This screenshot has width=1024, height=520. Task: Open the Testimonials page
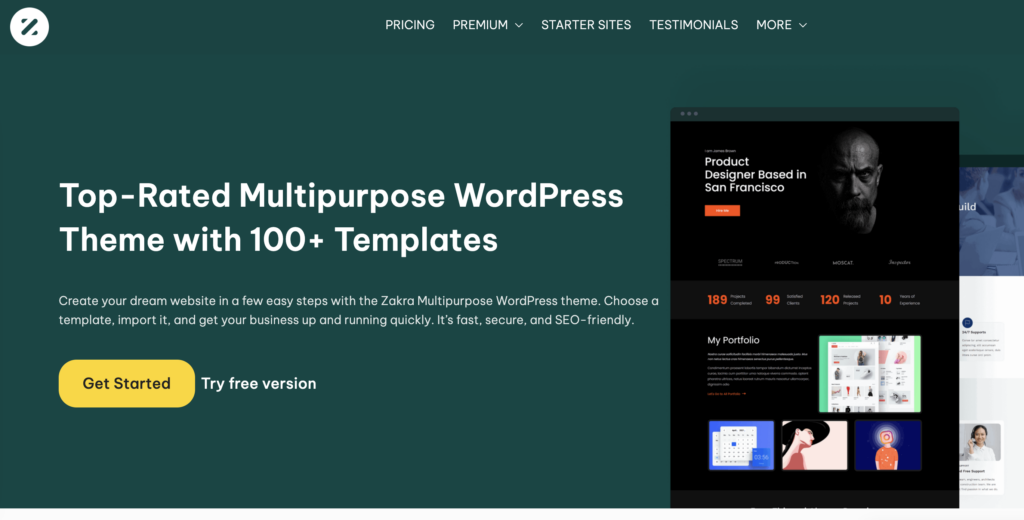pyautogui.click(x=693, y=25)
